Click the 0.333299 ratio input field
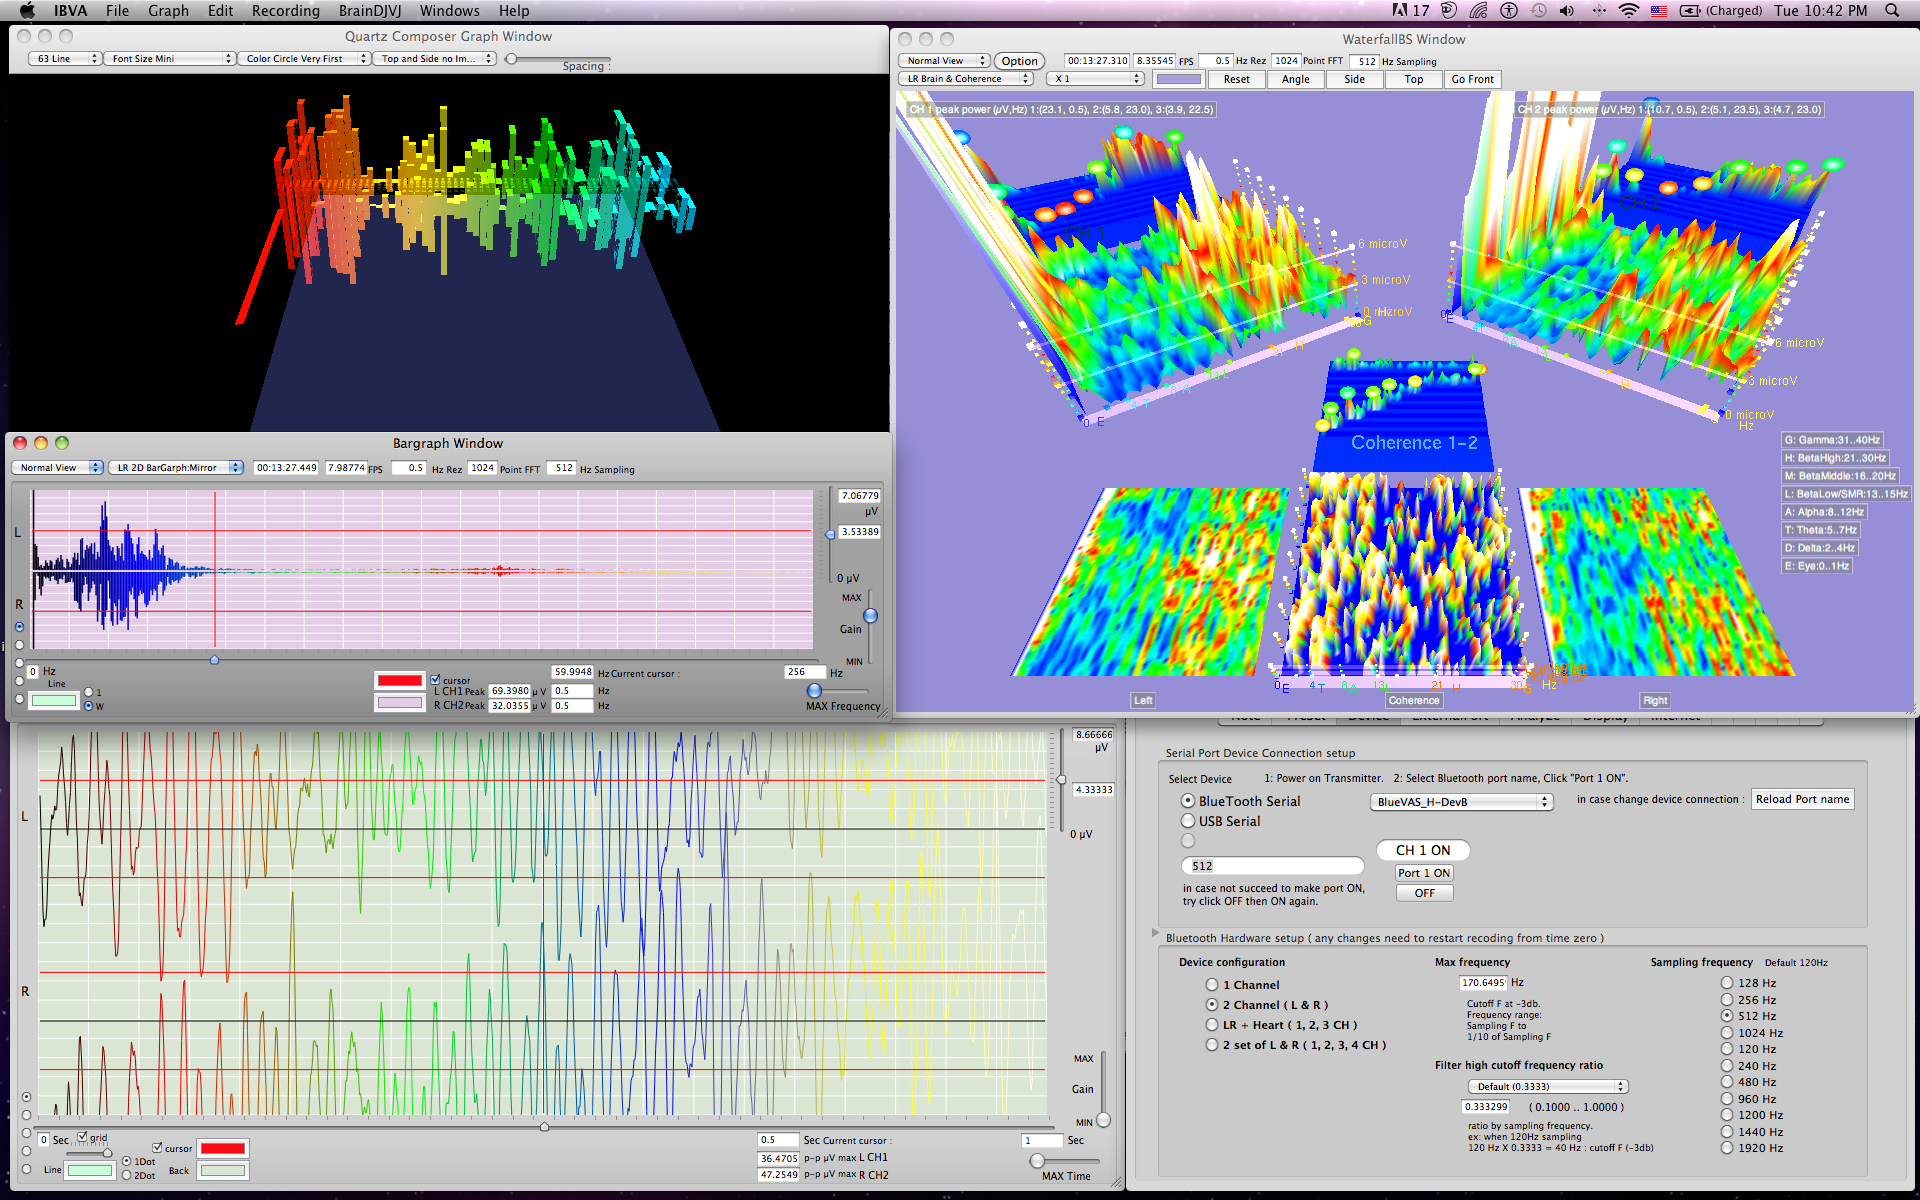 pos(1486,1107)
